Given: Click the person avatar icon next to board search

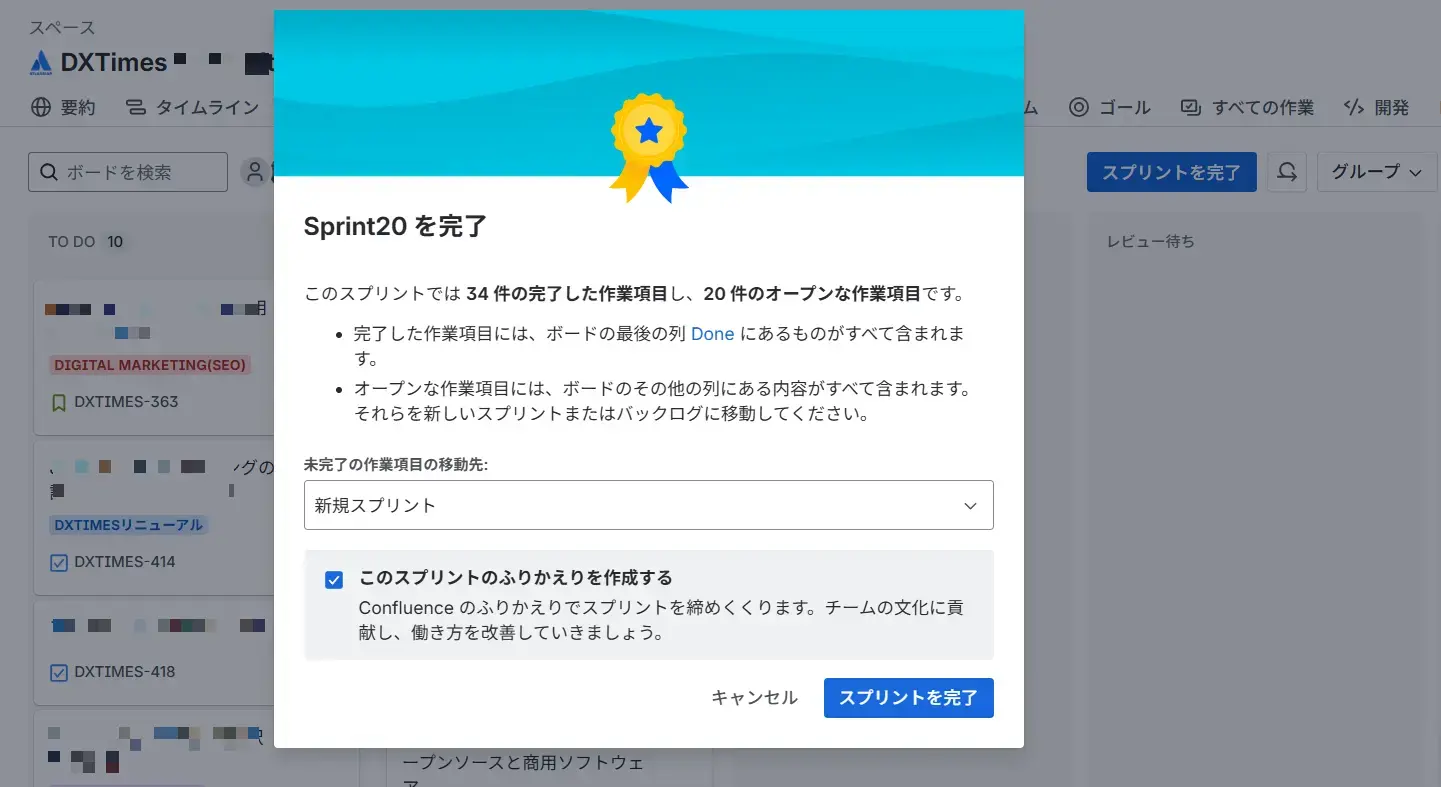Looking at the screenshot, I should coord(255,171).
